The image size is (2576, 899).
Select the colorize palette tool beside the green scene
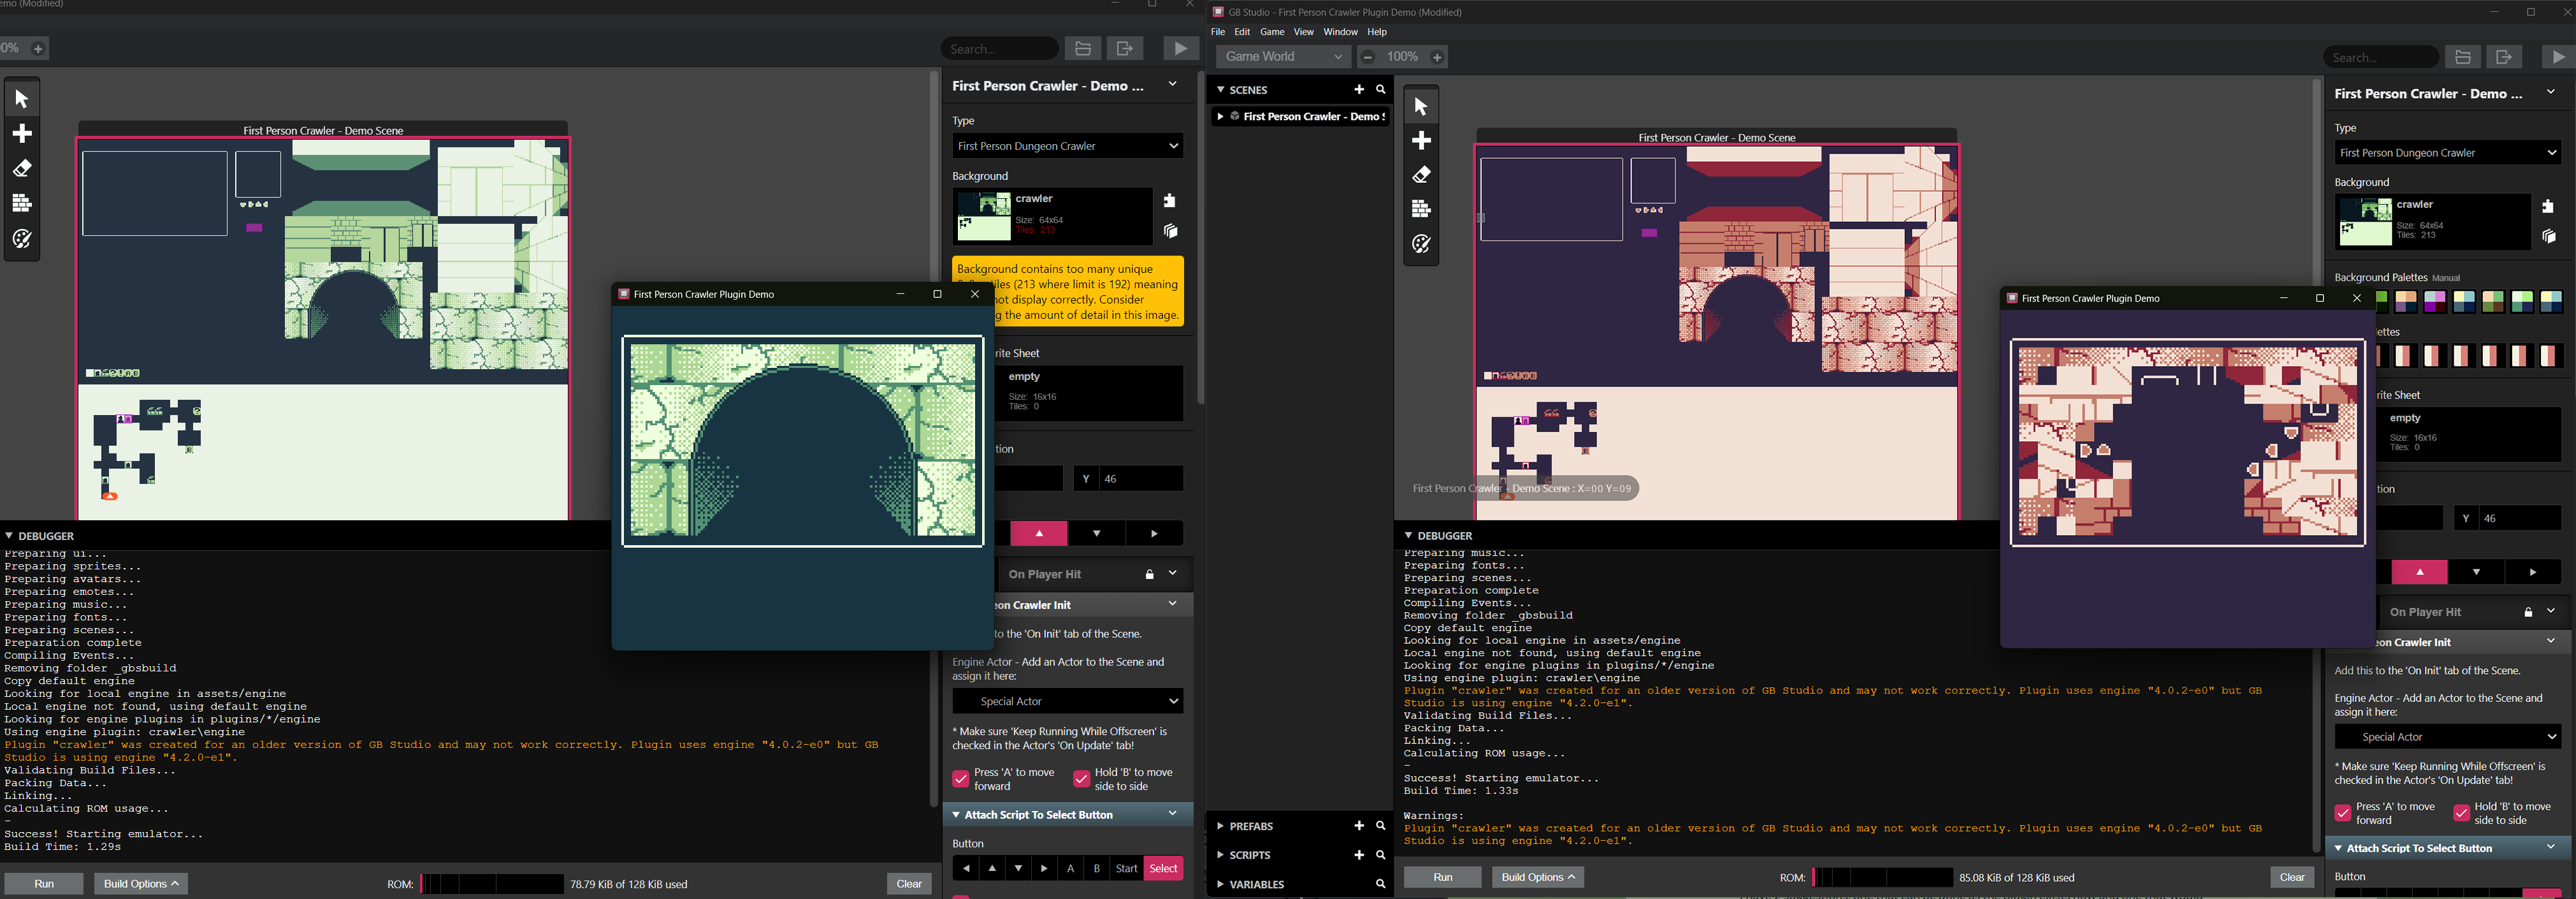[x=22, y=239]
